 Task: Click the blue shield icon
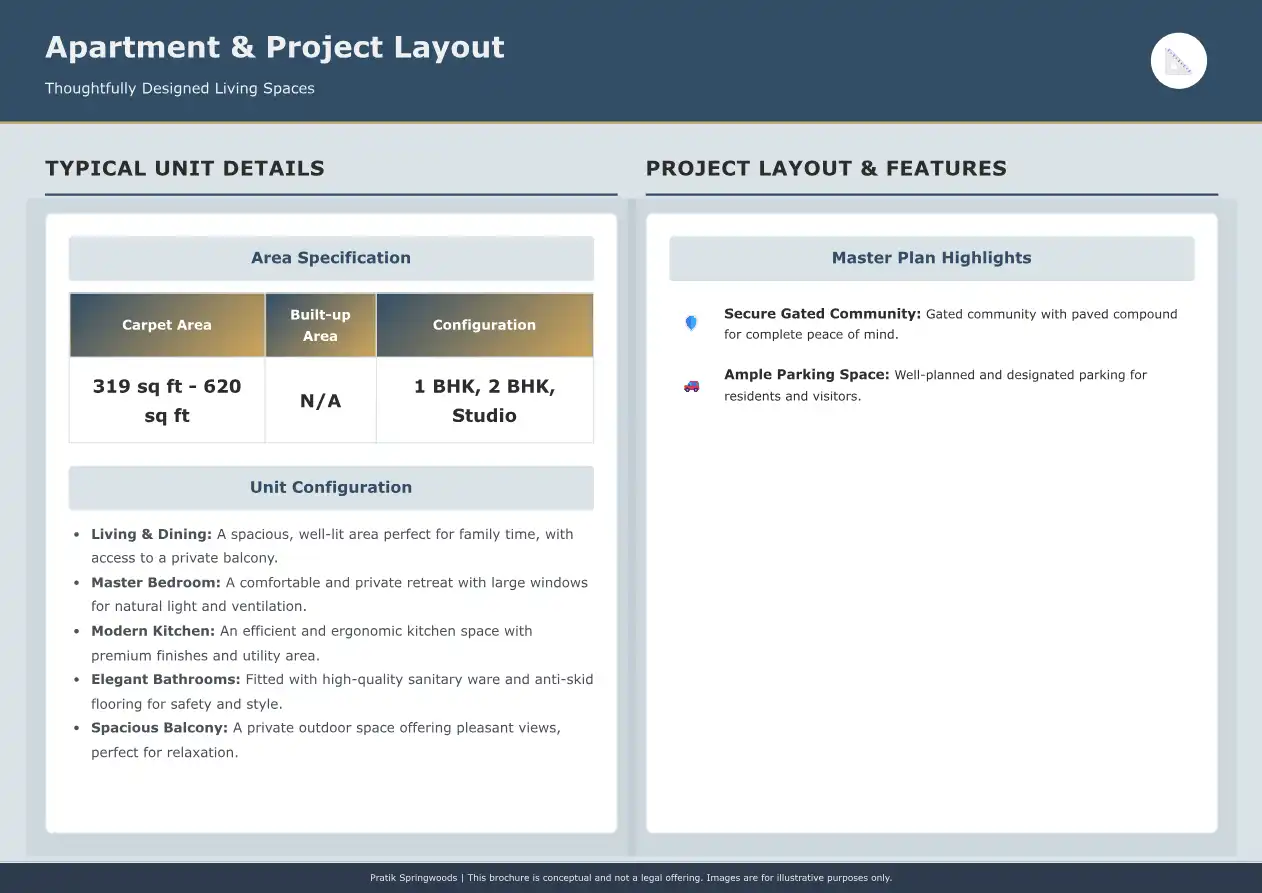[x=691, y=323]
